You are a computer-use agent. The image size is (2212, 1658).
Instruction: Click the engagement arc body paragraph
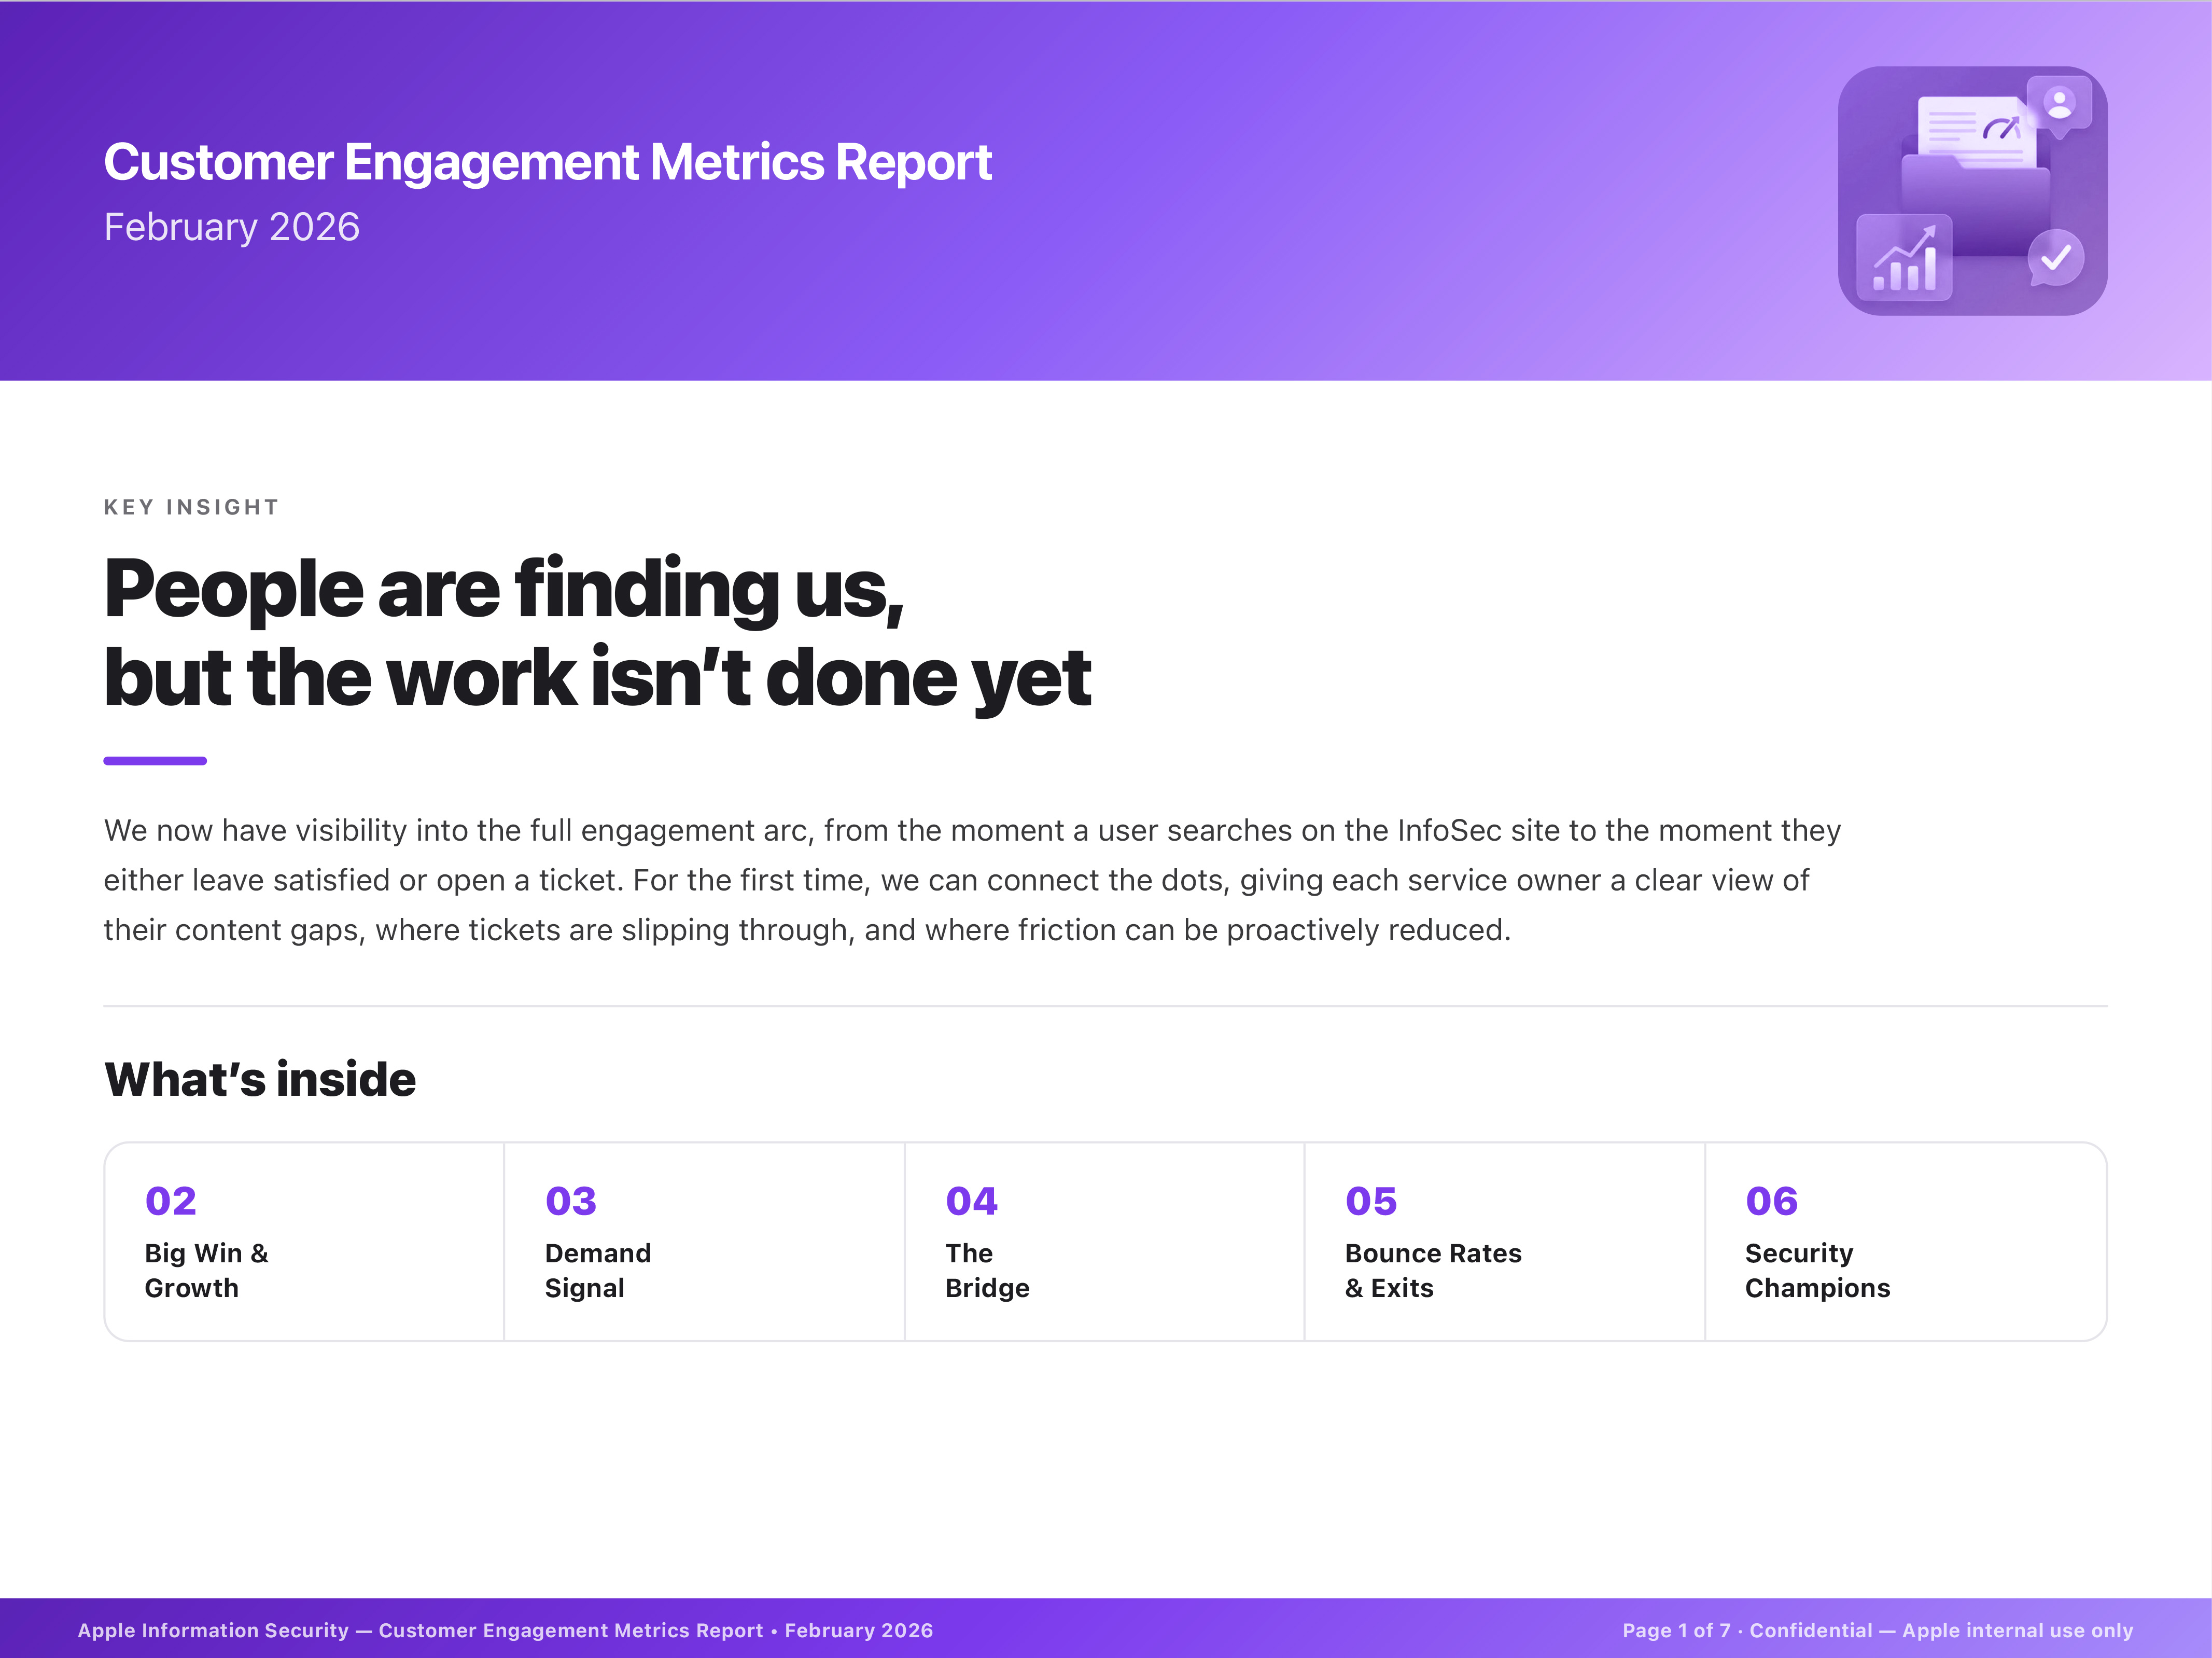coord(972,880)
